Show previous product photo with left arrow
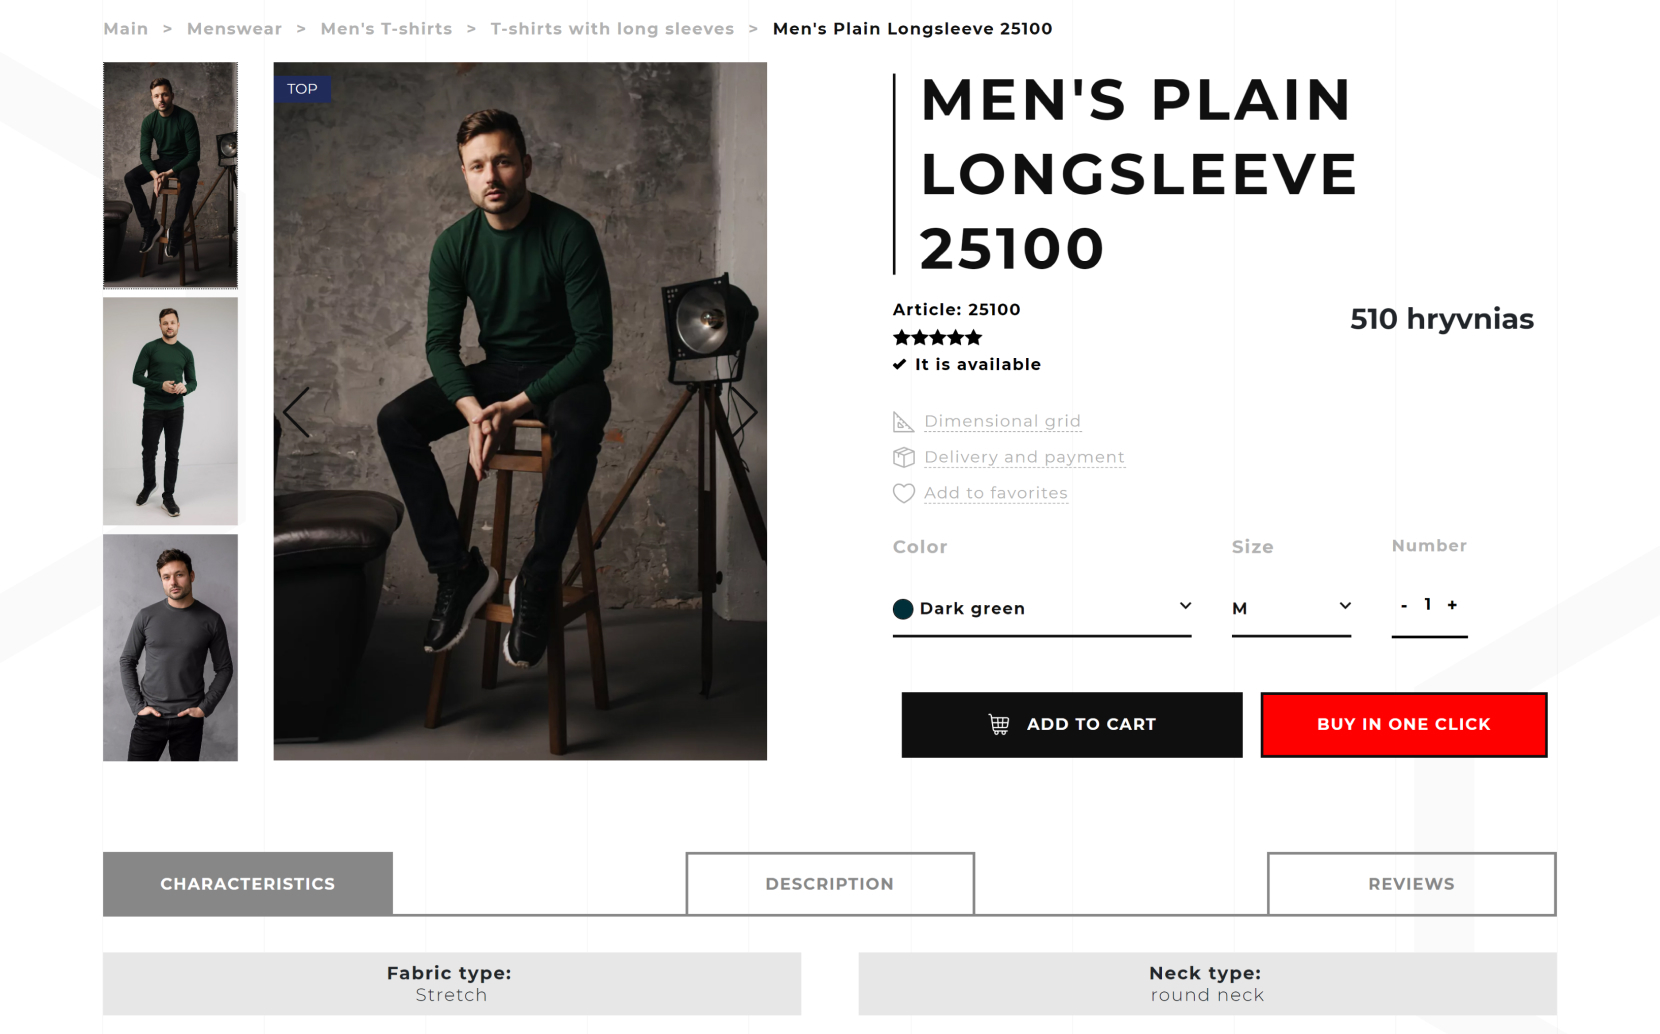The image size is (1660, 1034). click(x=297, y=412)
